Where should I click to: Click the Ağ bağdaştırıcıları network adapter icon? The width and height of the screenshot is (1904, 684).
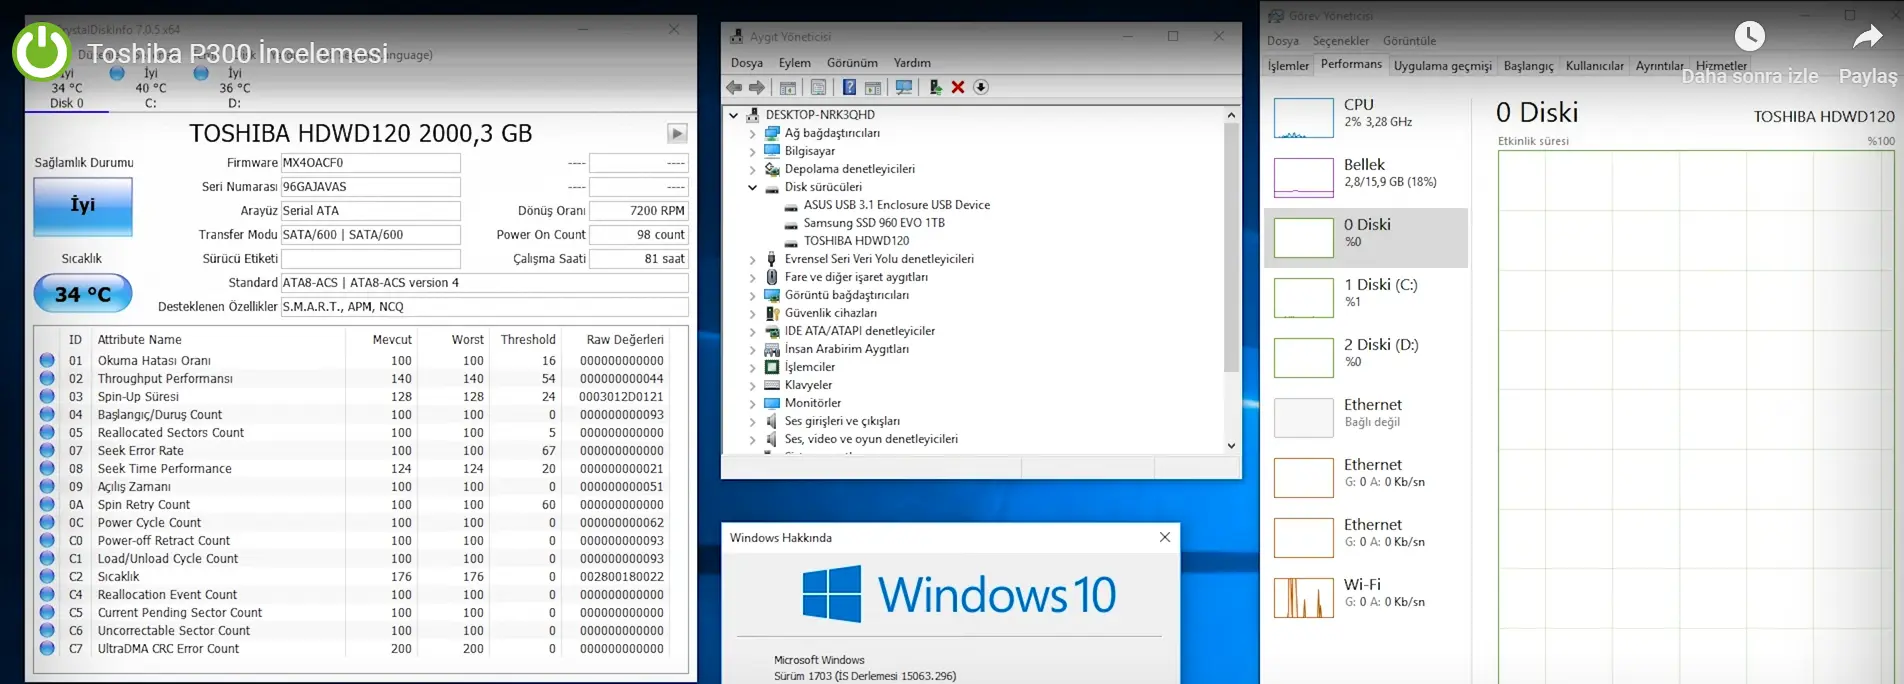pos(772,133)
